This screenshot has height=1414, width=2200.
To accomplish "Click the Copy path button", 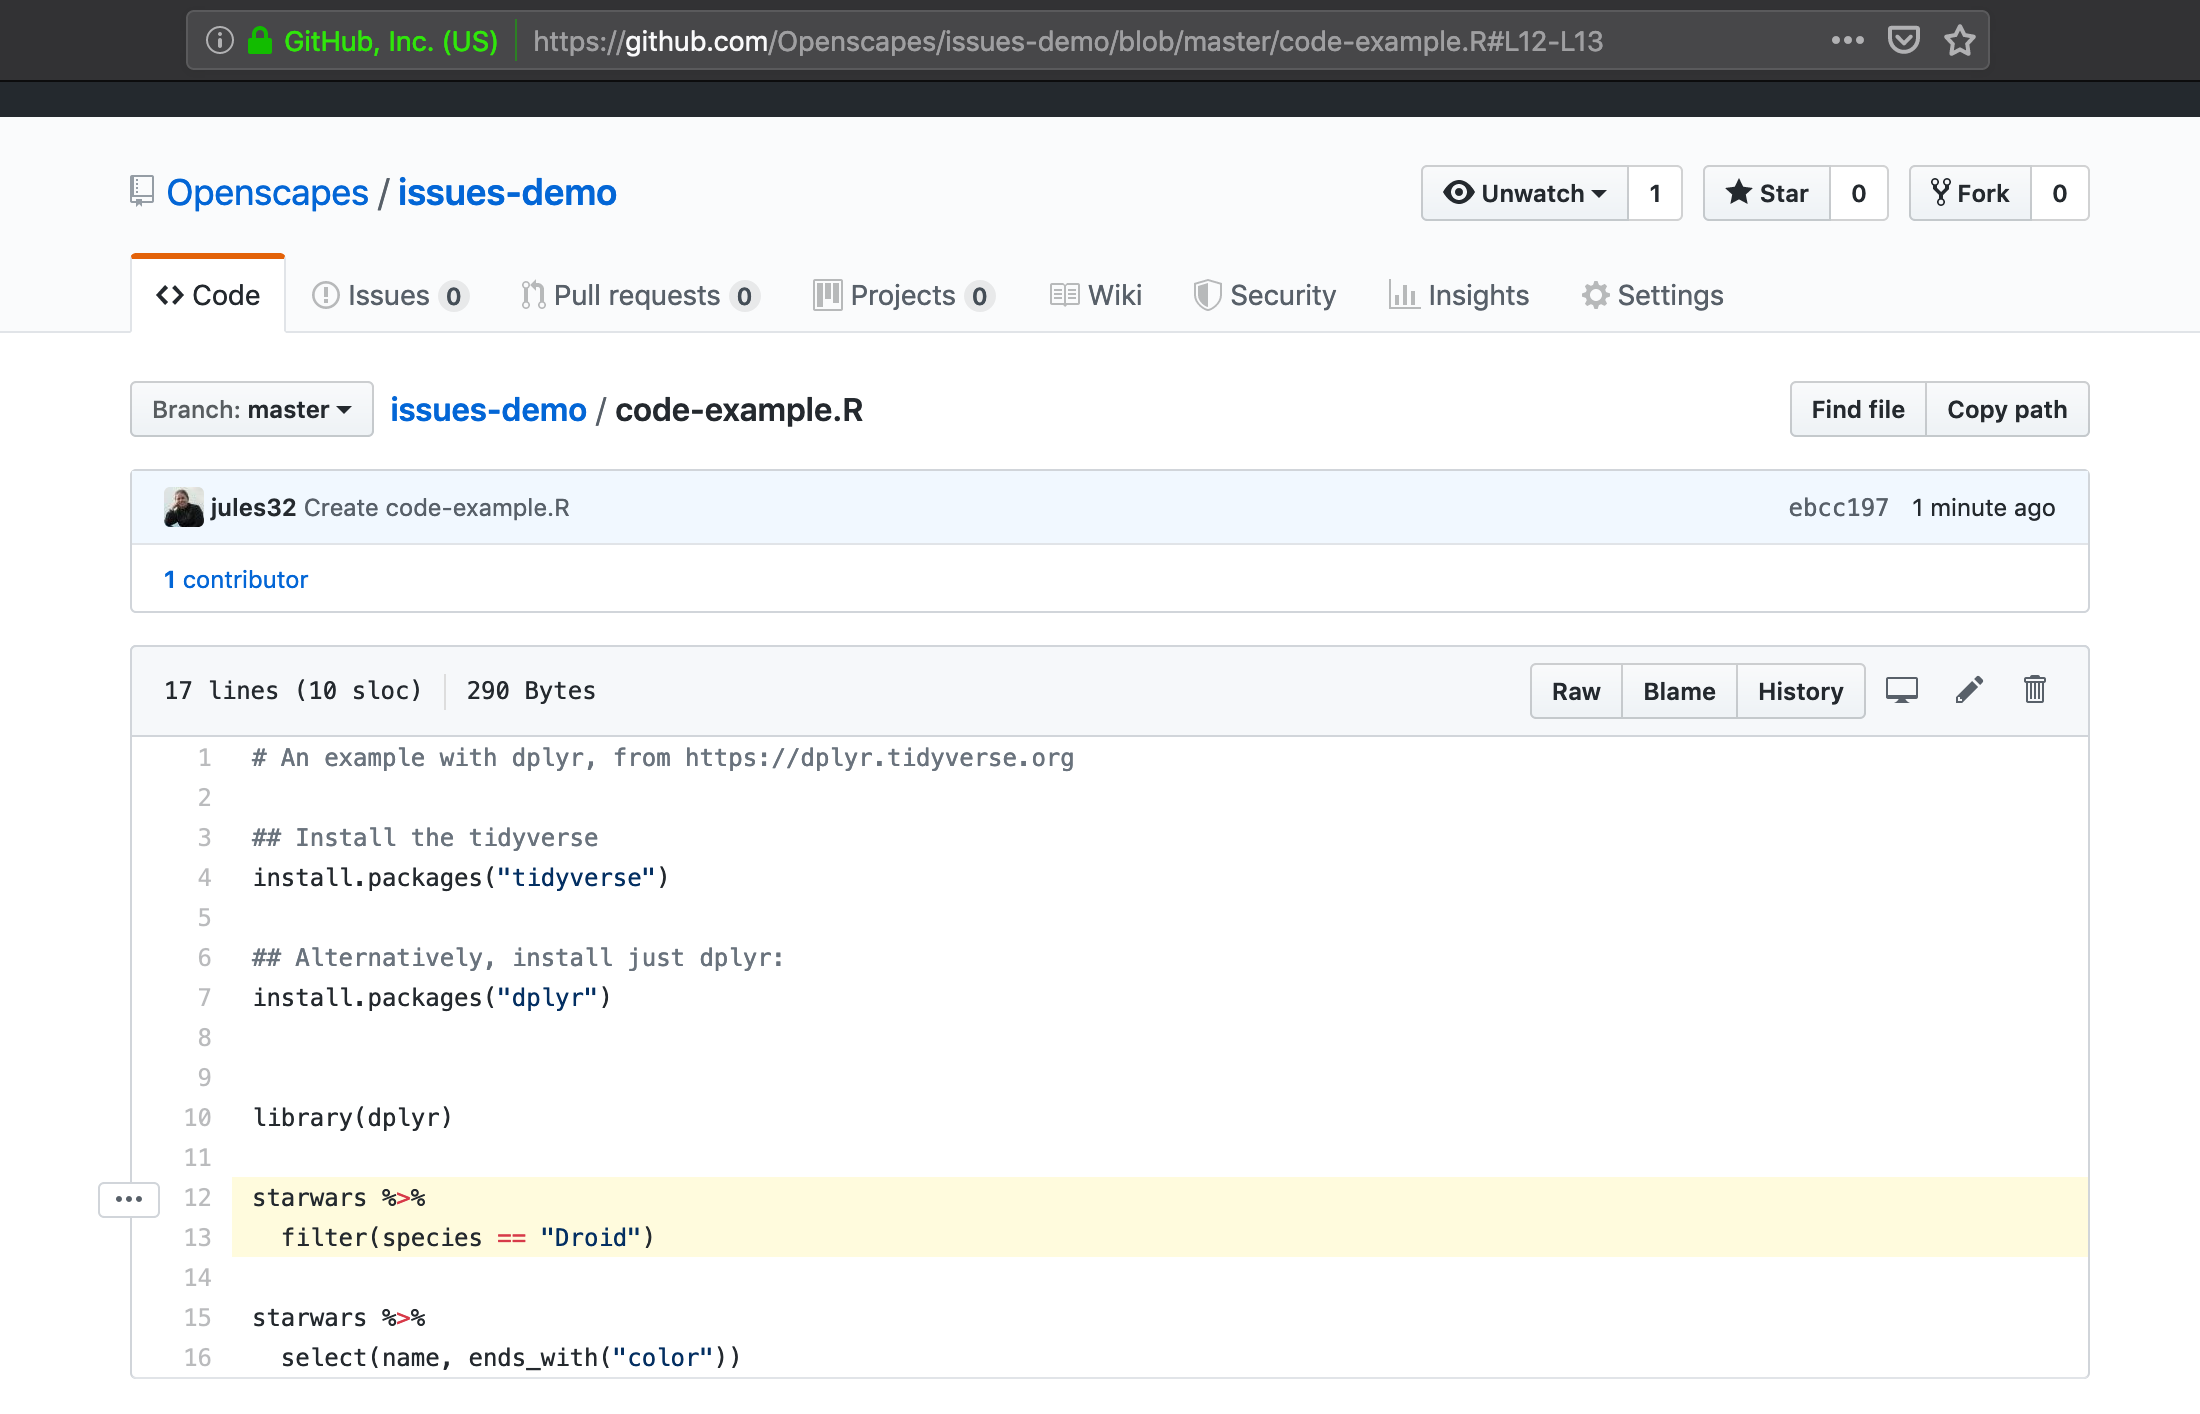I will click(x=2007, y=409).
